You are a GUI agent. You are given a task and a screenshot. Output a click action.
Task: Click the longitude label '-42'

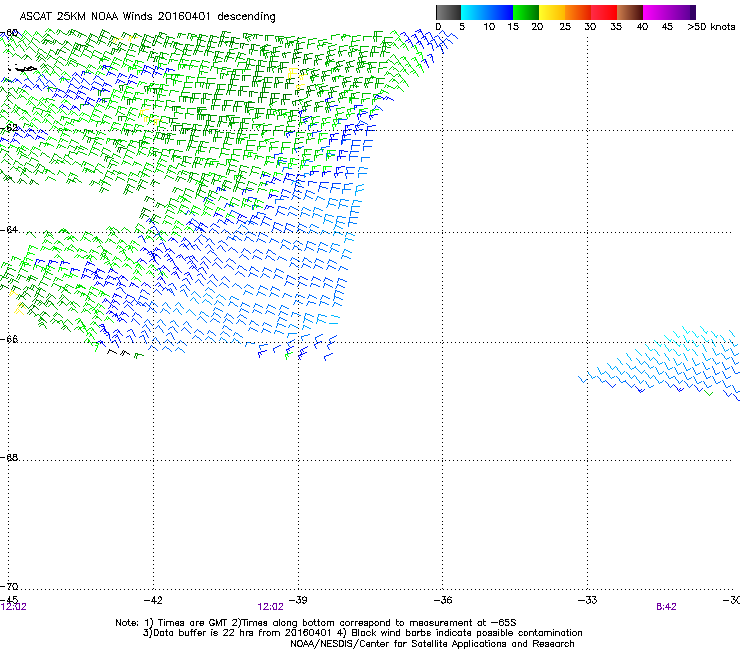pos(153,600)
